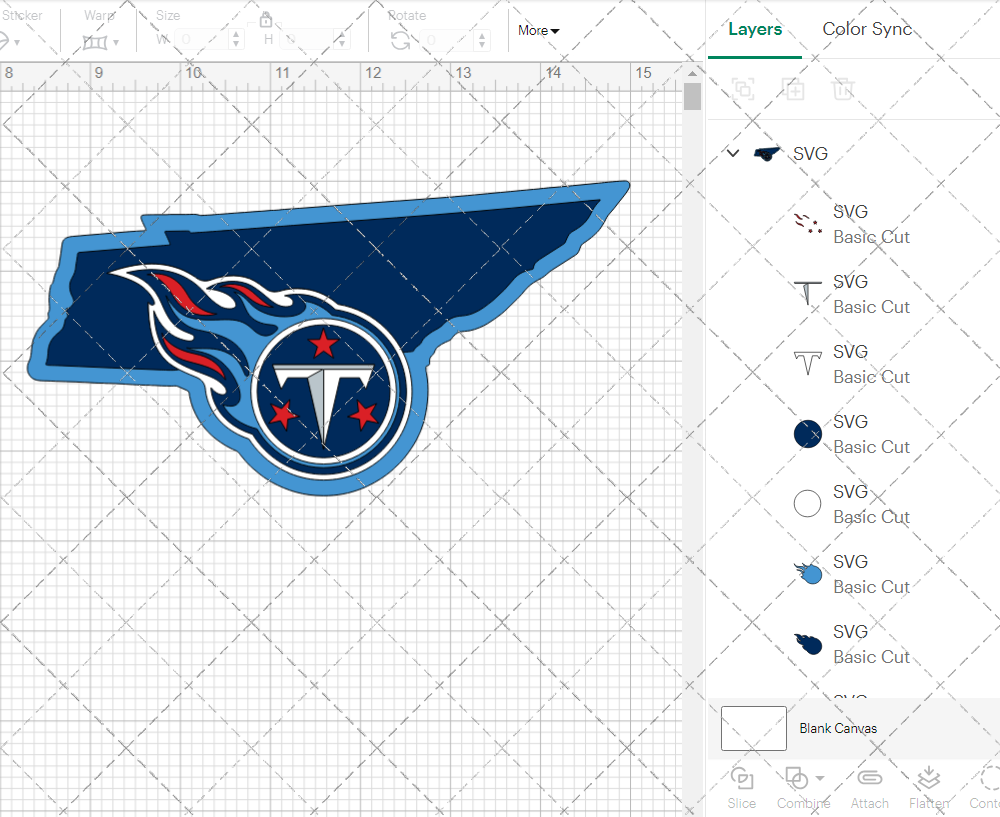Click the canvas scrollbar up arrow
This screenshot has height=817, width=1000.
click(x=692, y=73)
